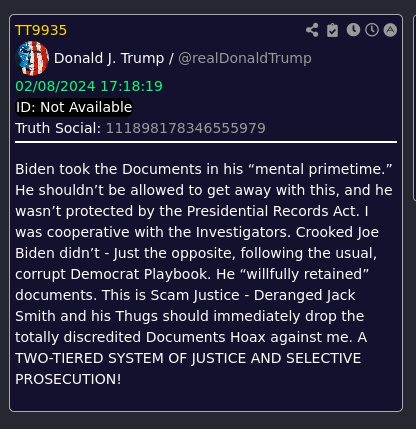Click the clipboard checkmark icon
Screen dimensions: 416x429
click(x=332, y=30)
